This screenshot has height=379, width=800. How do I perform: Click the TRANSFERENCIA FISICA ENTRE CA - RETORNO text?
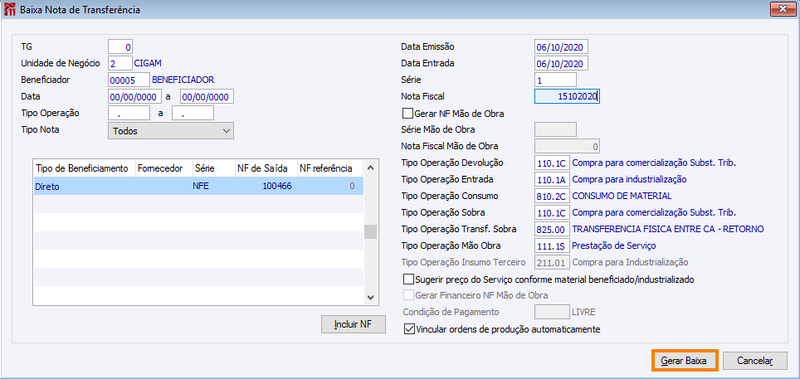click(x=668, y=229)
